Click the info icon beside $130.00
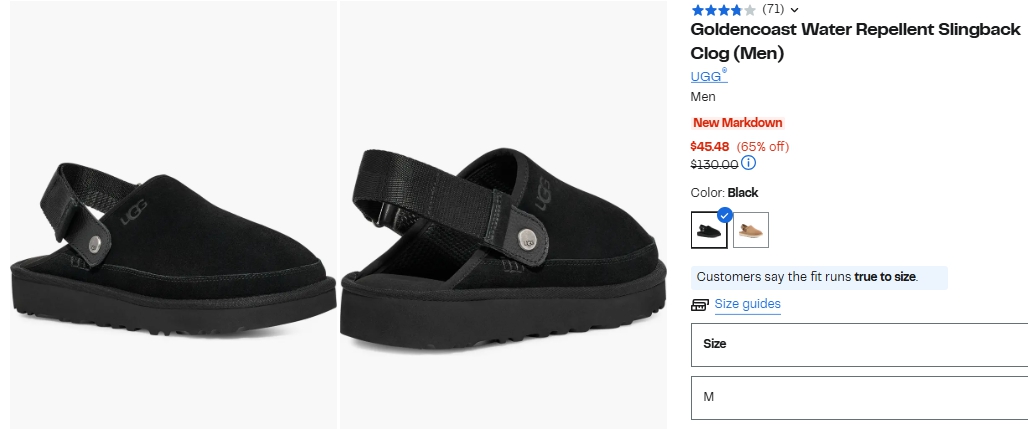The image size is (1028, 429). pyautogui.click(x=749, y=163)
